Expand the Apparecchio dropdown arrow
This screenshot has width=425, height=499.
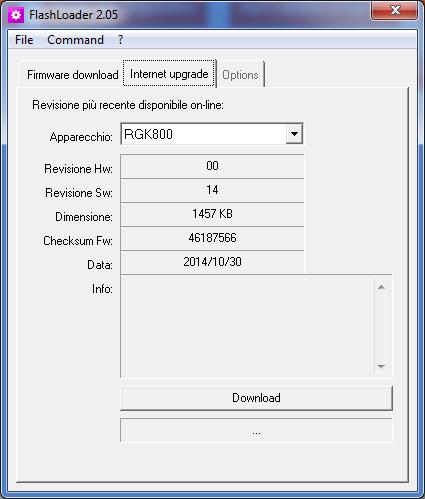point(294,134)
